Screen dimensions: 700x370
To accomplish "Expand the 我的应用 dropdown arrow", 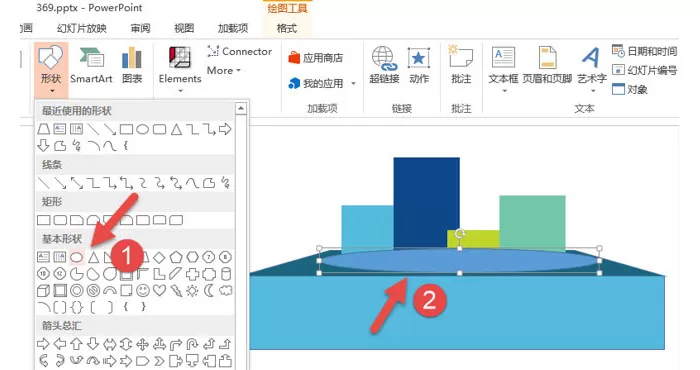I will (354, 83).
